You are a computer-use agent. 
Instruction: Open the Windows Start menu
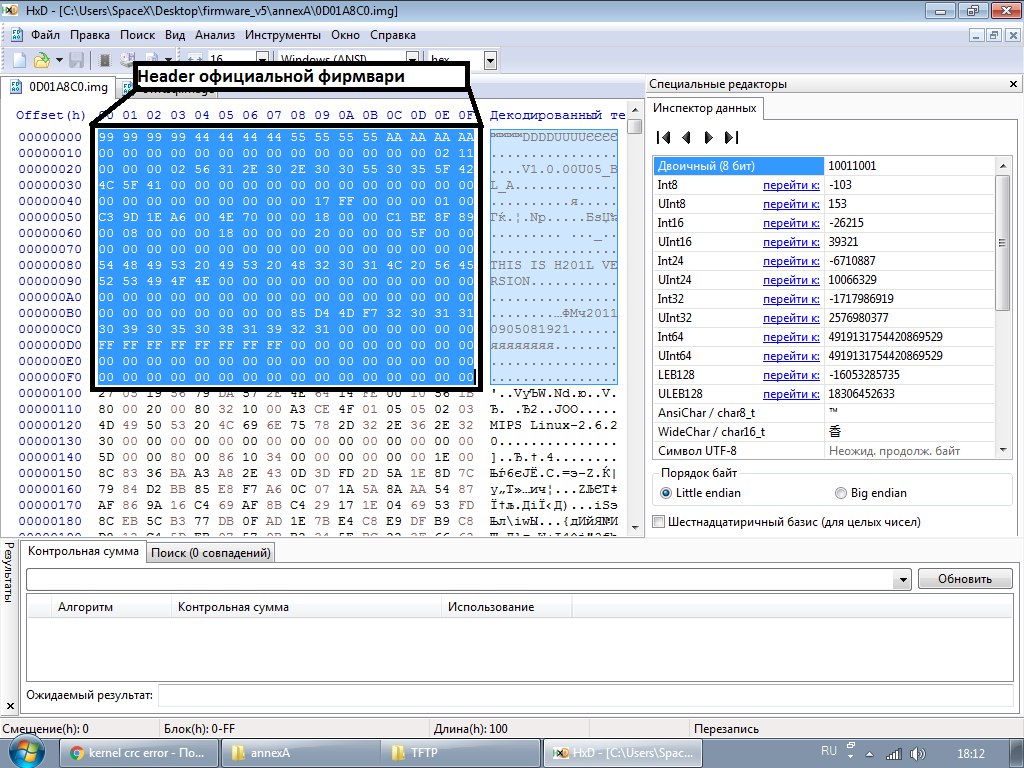click(27, 752)
